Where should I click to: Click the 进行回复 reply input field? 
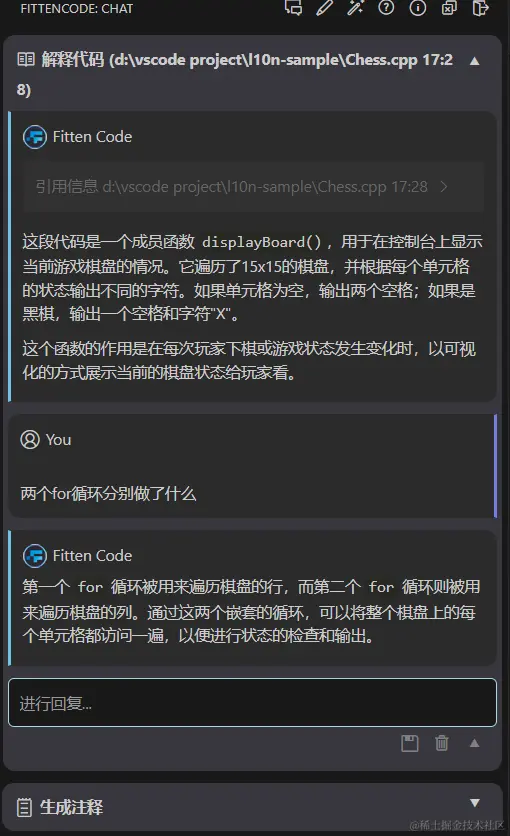click(252, 703)
